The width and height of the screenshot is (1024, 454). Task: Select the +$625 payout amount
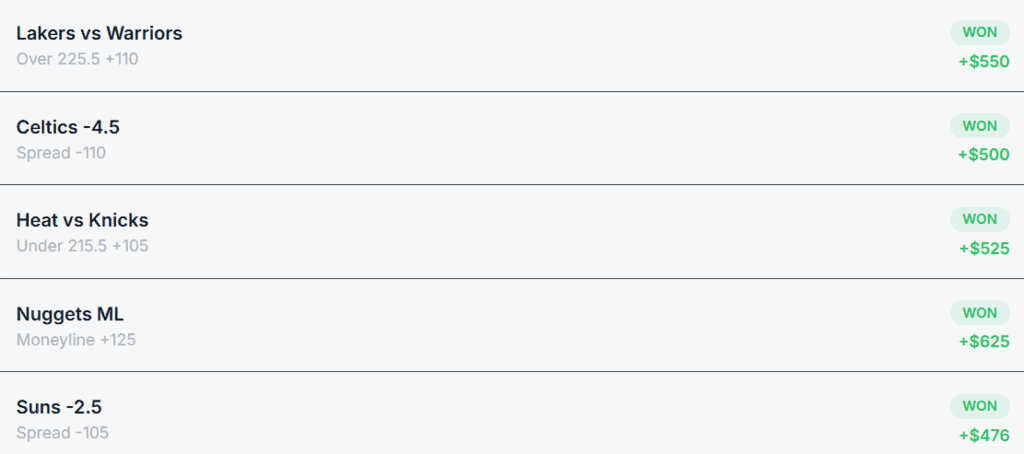(x=983, y=342)
